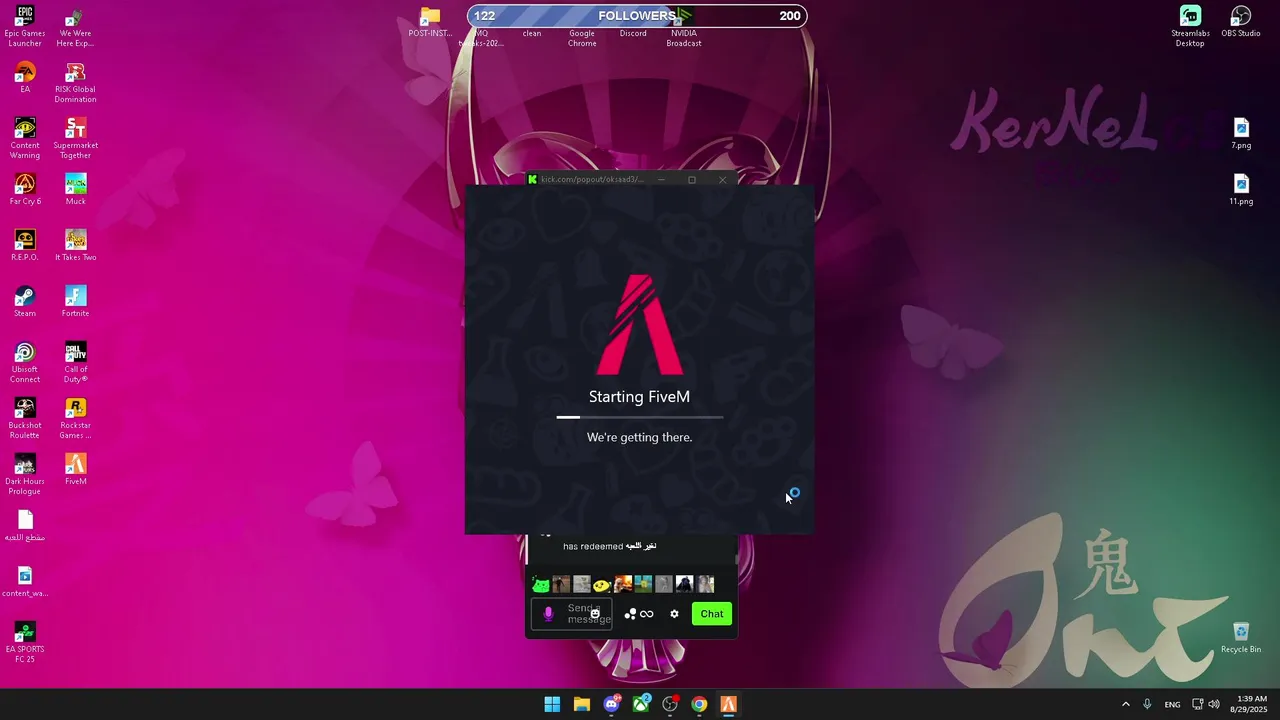Pick the yellow smiley blob emote

click(x=602, y=585)
